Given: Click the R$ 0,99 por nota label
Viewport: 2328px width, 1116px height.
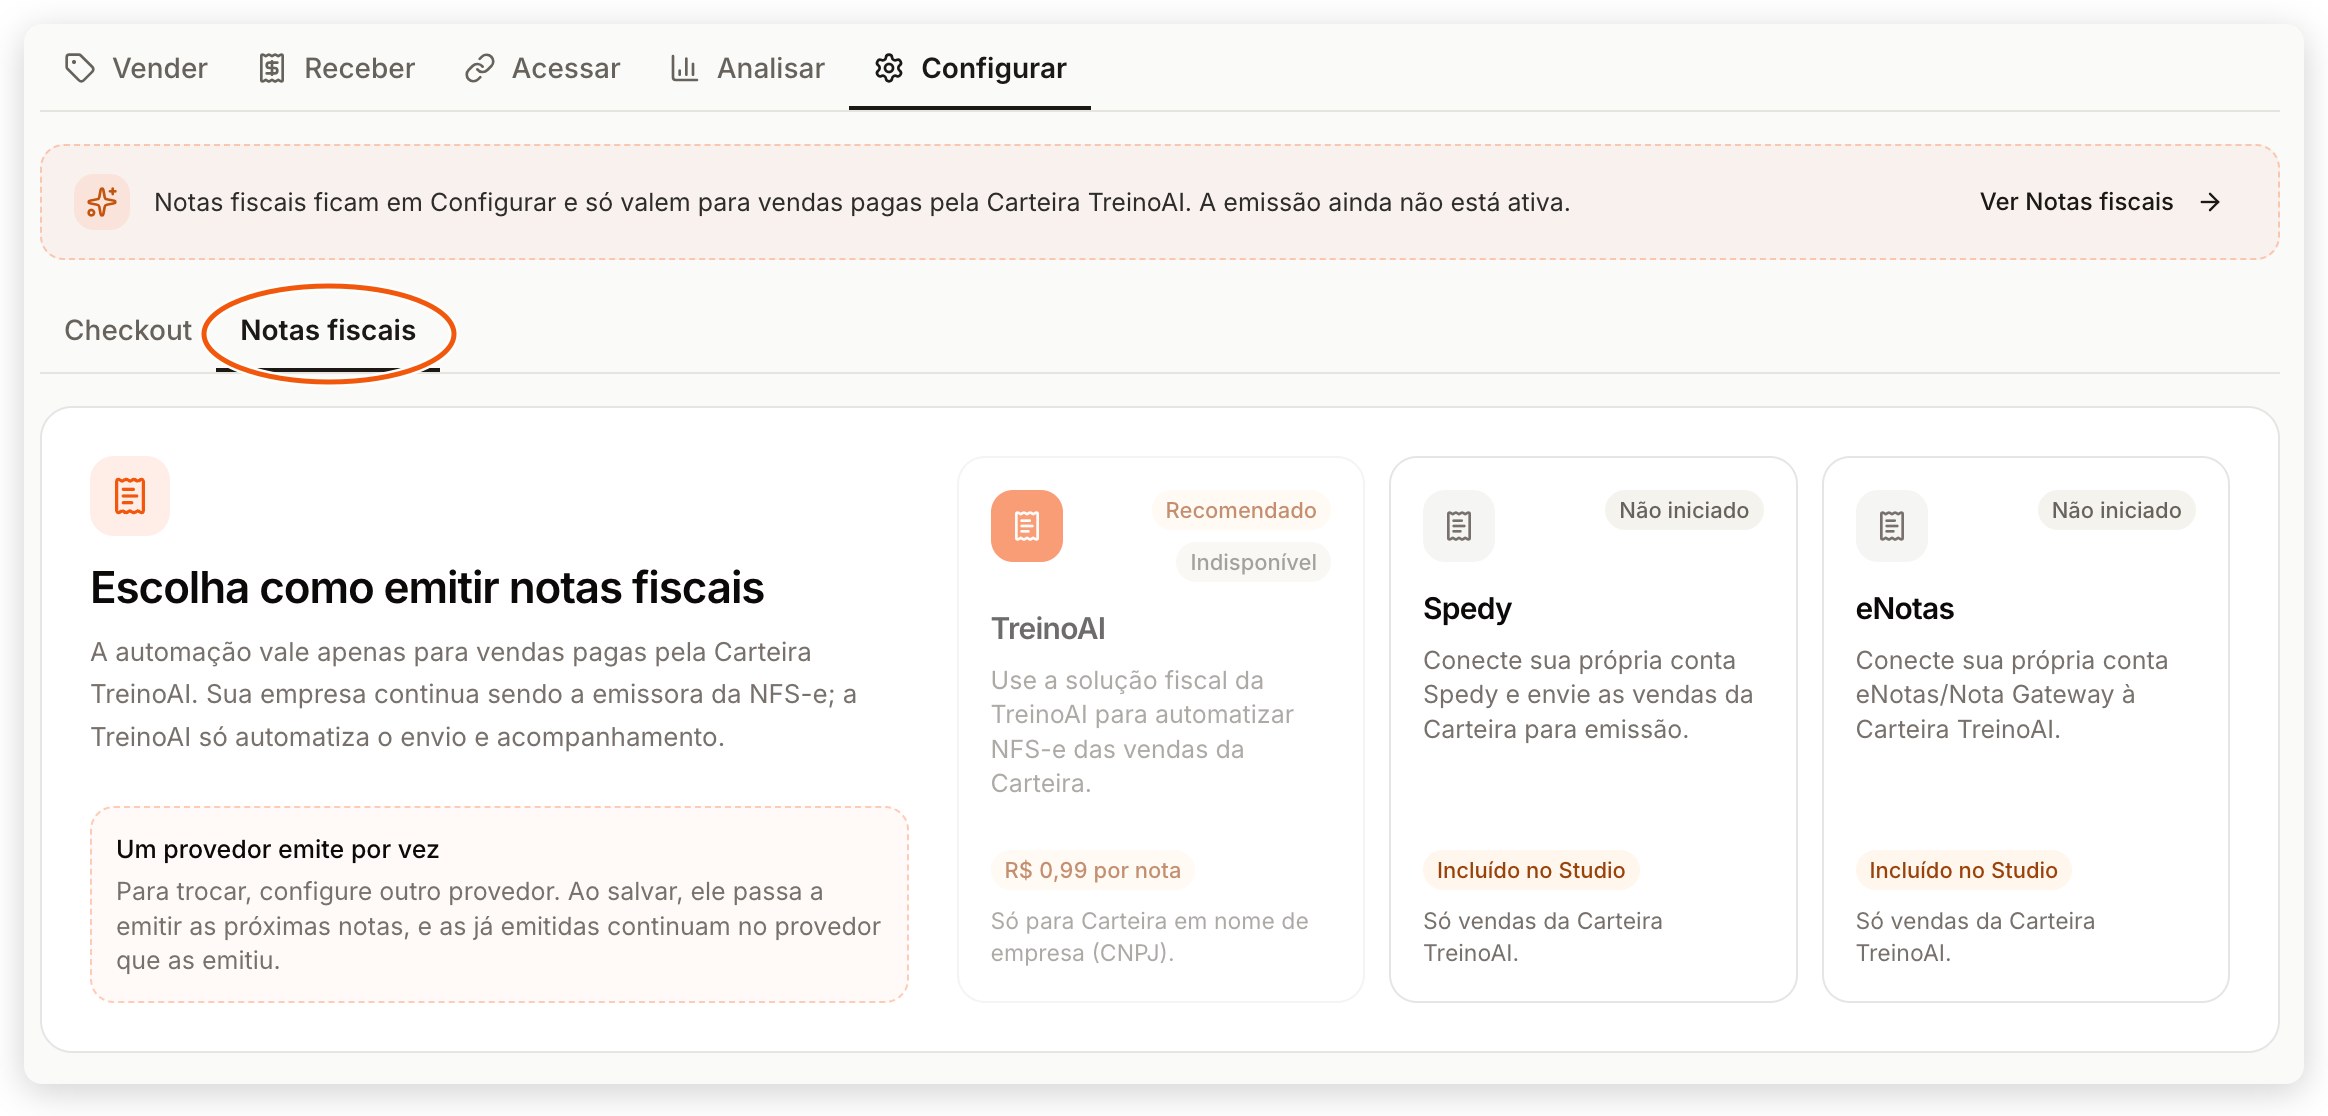Looking at the screenshot, I should pos(1093,870).
